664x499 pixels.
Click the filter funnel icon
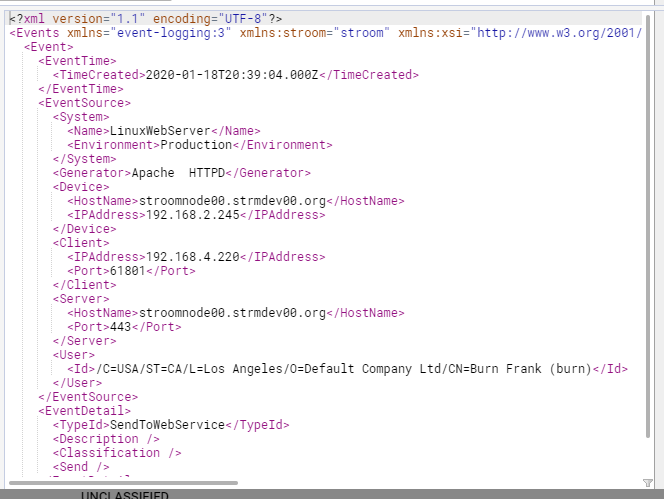click(x=647, y=482)
